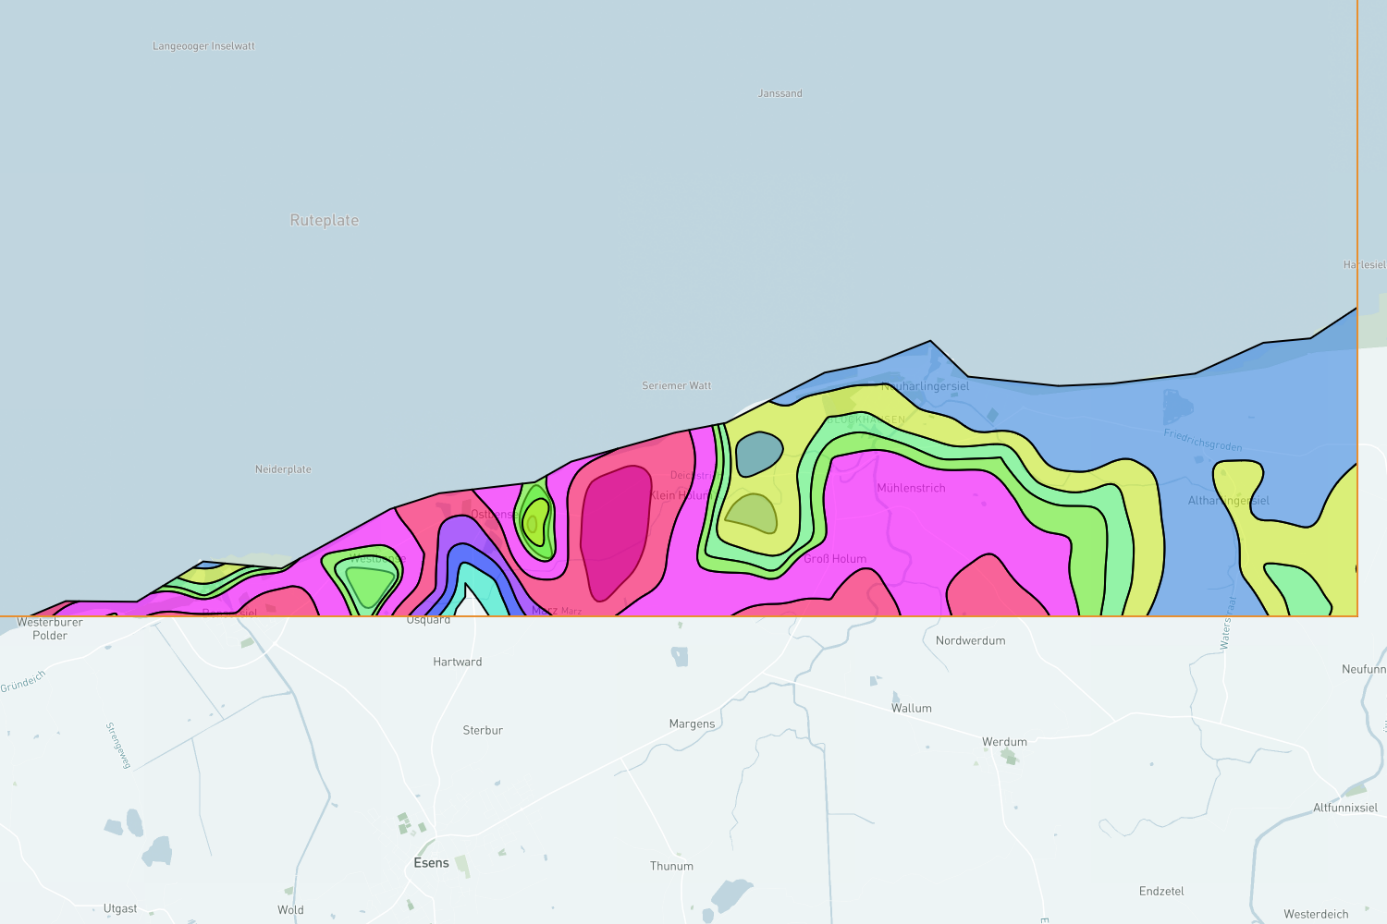Click the Ruteplate label in the sea
Image resolution: width=1387 pixels, height=924 pixels.
pyautogui.click(x=324, y=220)
